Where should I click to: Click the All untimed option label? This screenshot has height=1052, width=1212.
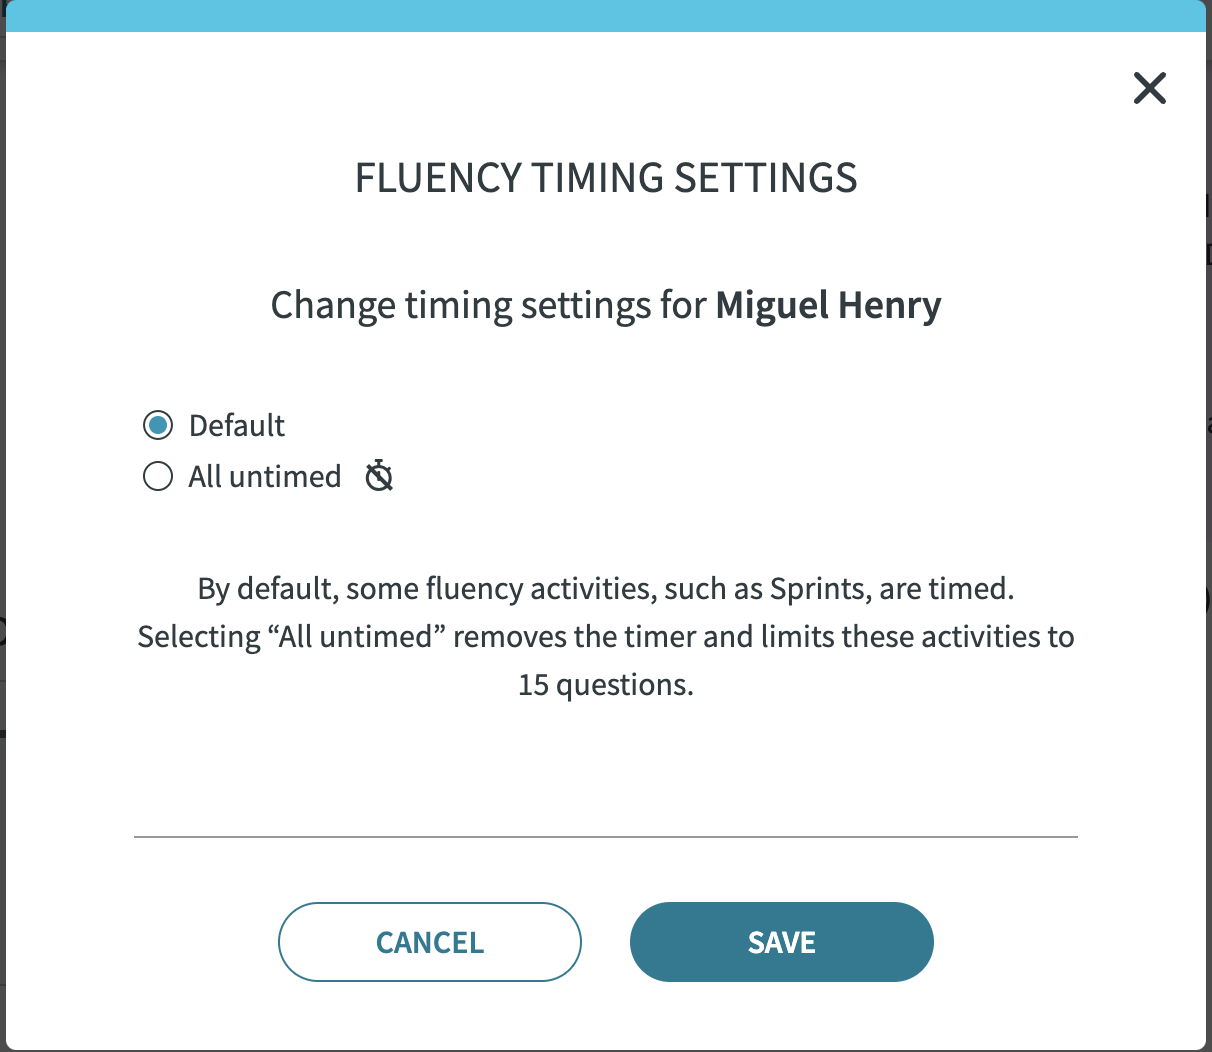pos(265,476)
